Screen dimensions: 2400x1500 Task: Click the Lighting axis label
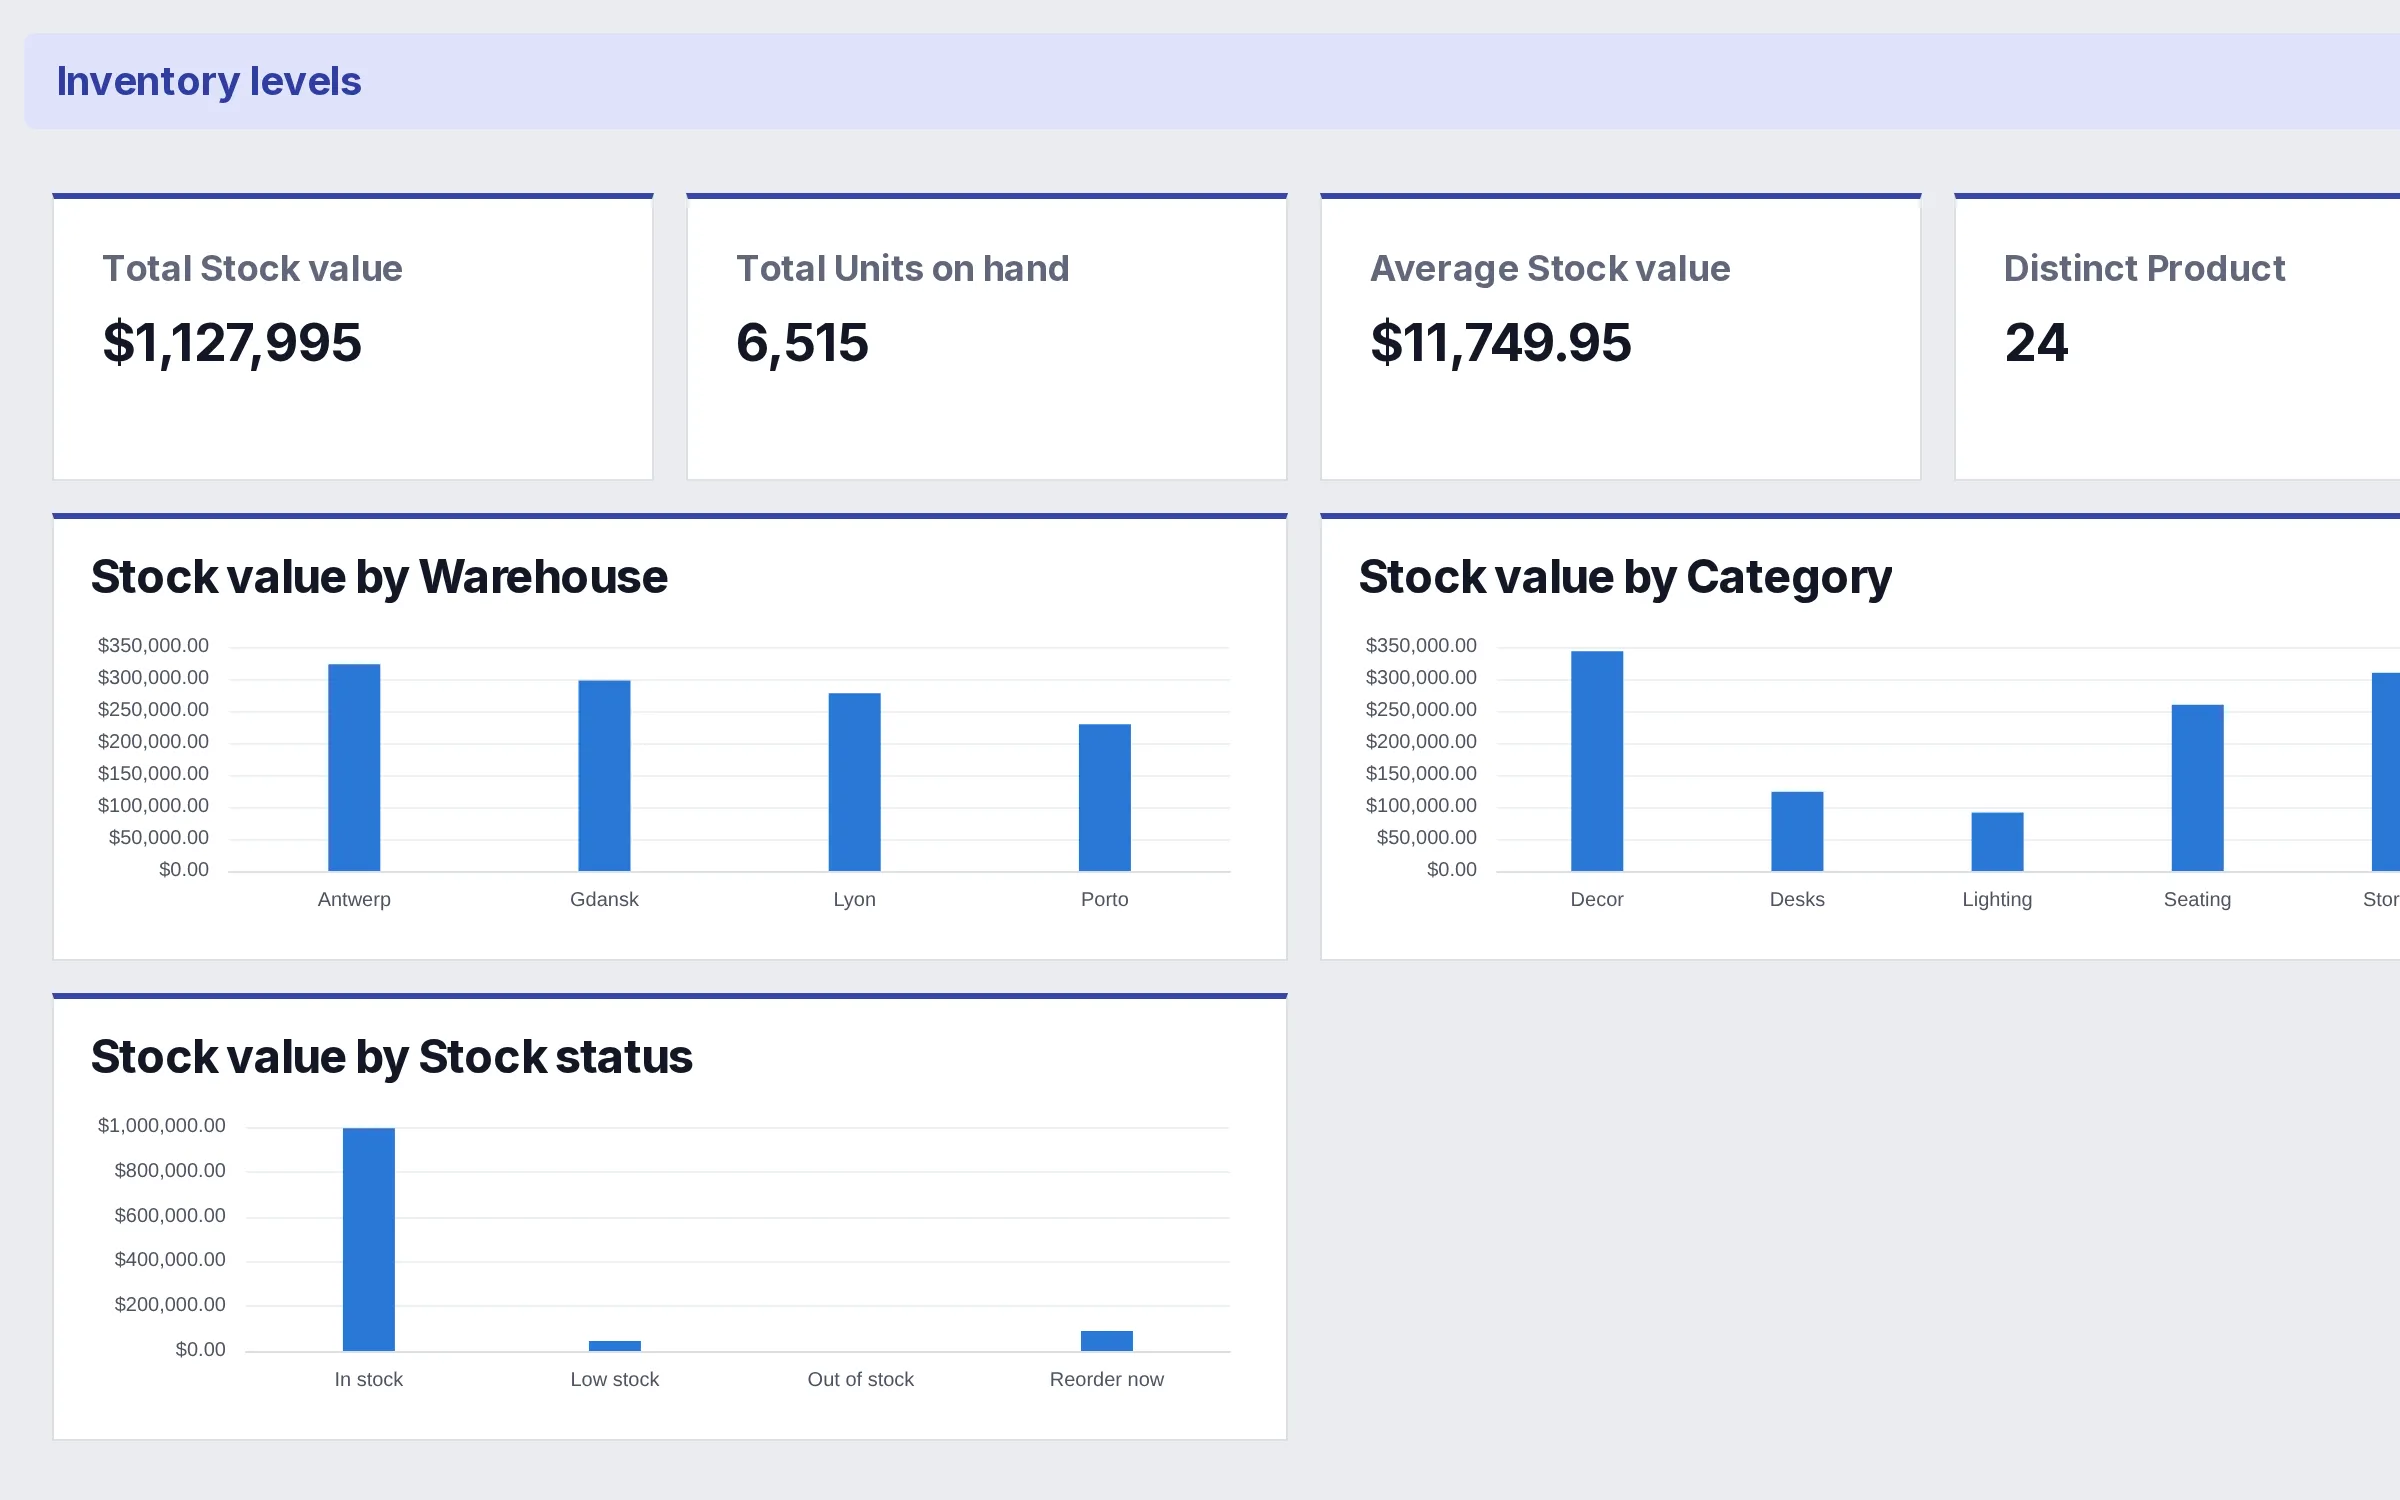click(x=1997, y=899)
